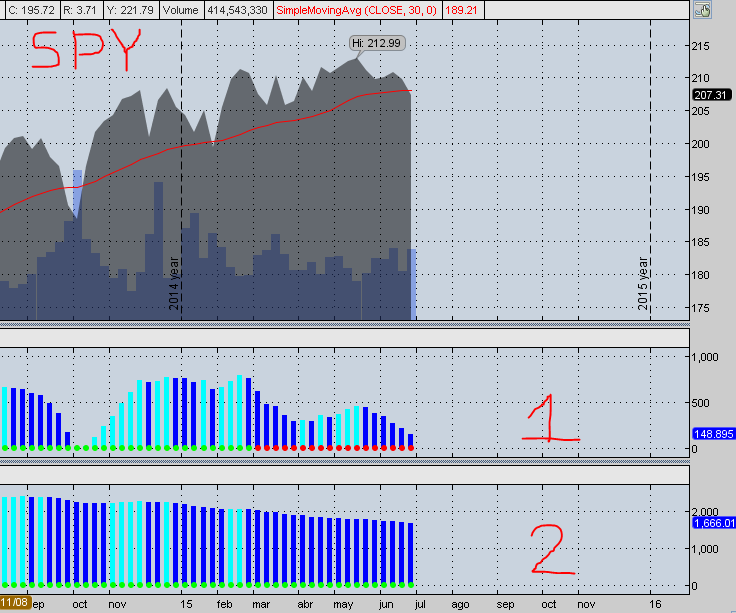Image resolution: width=736 pixels, height=613 pixels.
Task: Click the 207.31 price marker on axis
Action: click(711, 95)
